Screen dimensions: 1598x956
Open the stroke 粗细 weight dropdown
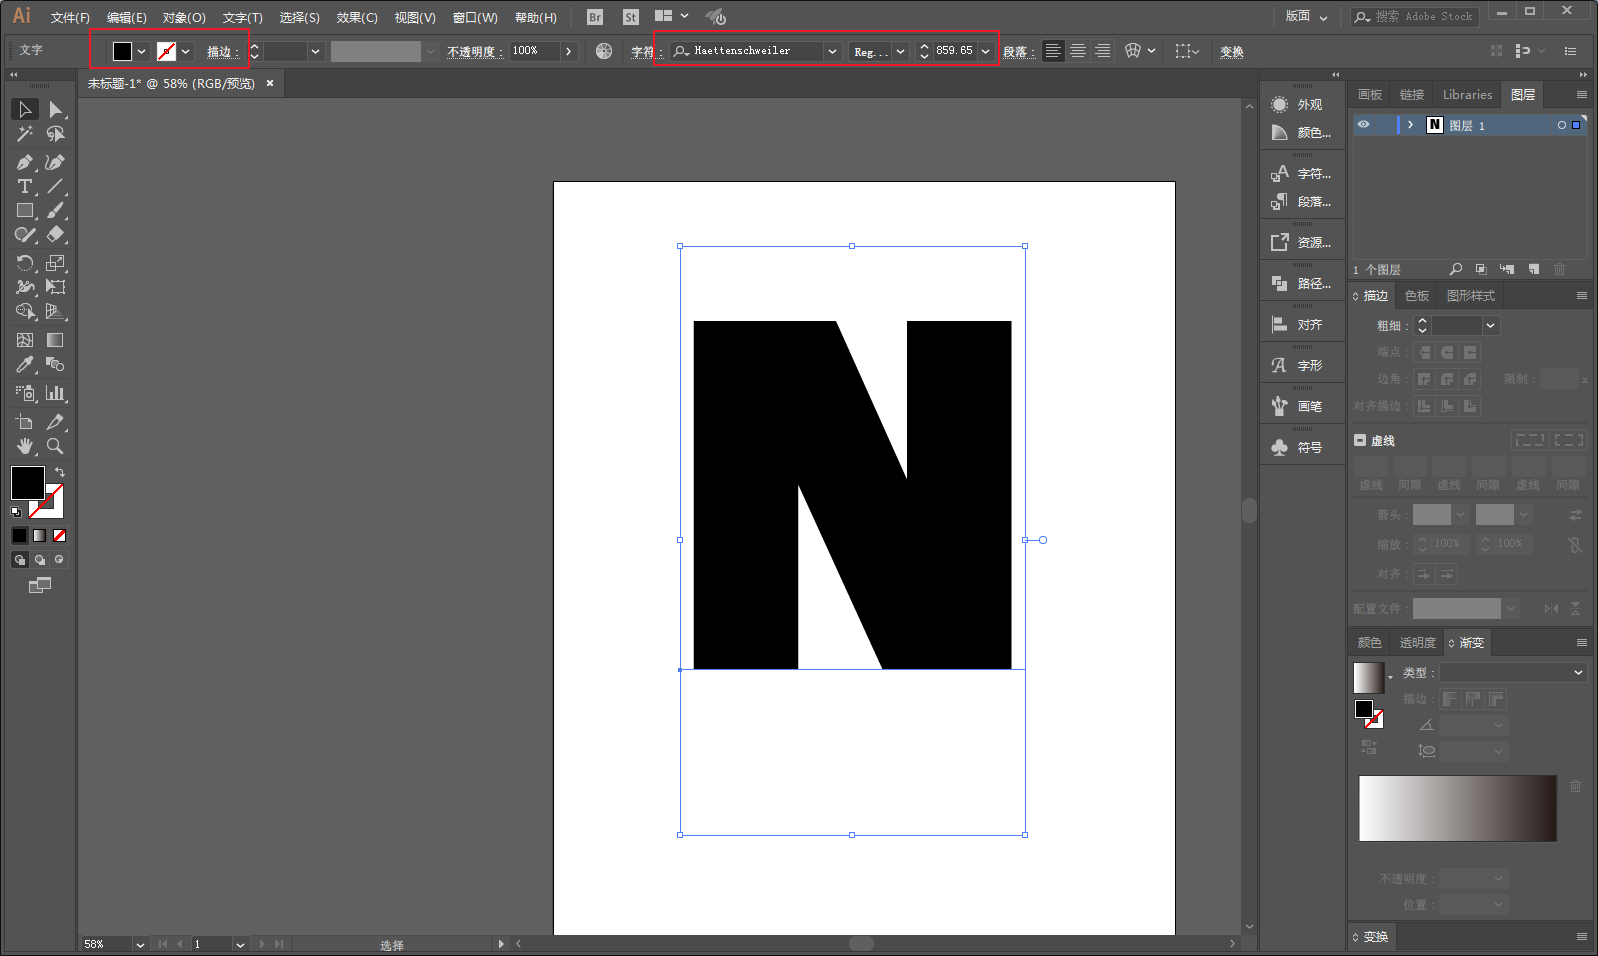click(1490, 326)
